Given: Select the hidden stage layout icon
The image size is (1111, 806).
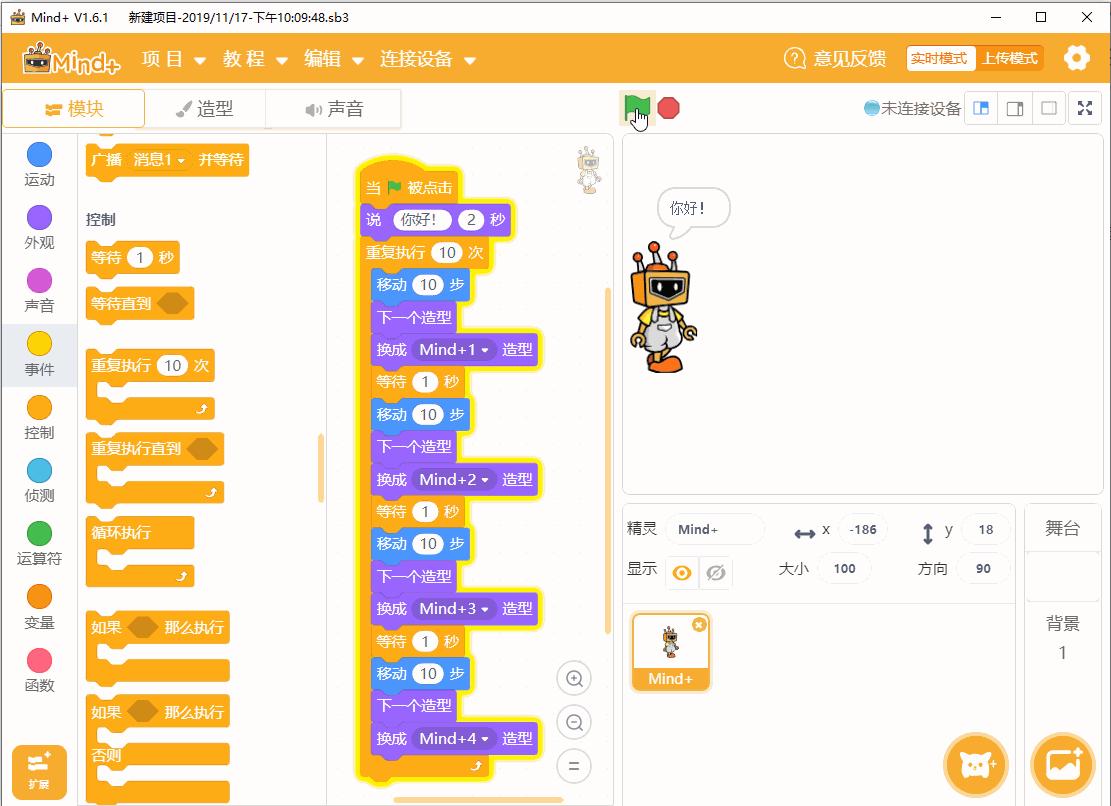Looking at the screenshot, I should [1049, 108].
